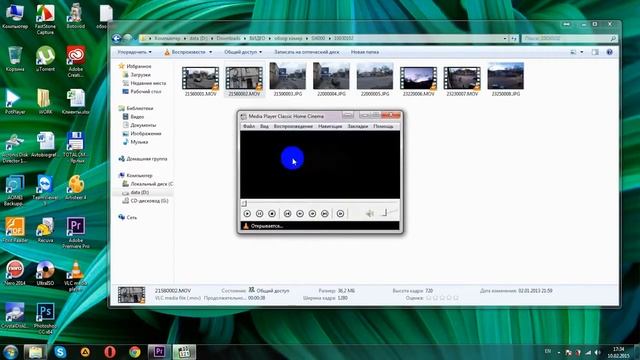Screen dimensions: 640x360
Task: Click the uTorrent desktop icon
Action: pos(45,59)
